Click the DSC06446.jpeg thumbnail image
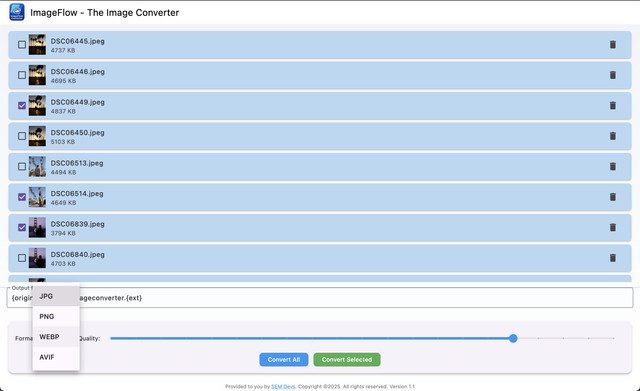Image resolution: width=640 pixels, height=391 pixels. point(37,75)
